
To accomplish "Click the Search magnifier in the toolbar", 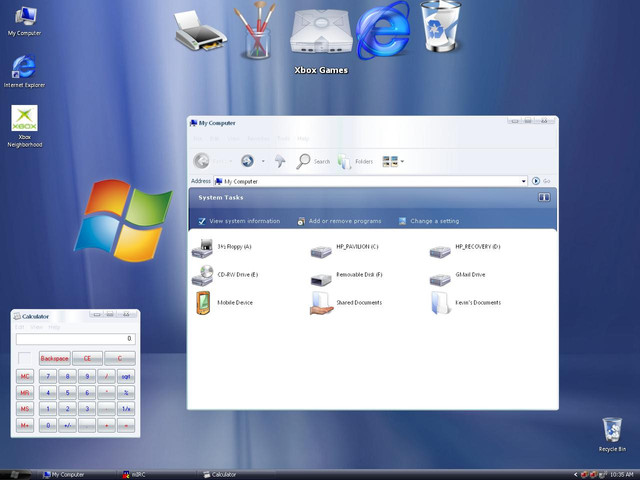I will [313, 161].
